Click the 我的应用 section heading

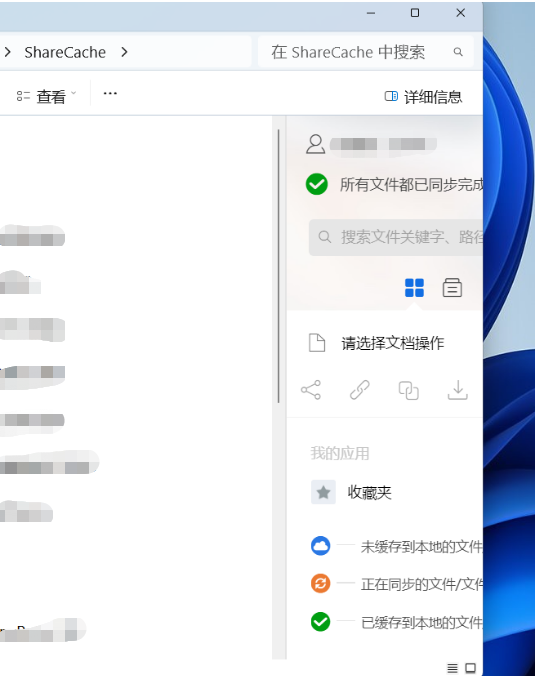click(340, 454)
